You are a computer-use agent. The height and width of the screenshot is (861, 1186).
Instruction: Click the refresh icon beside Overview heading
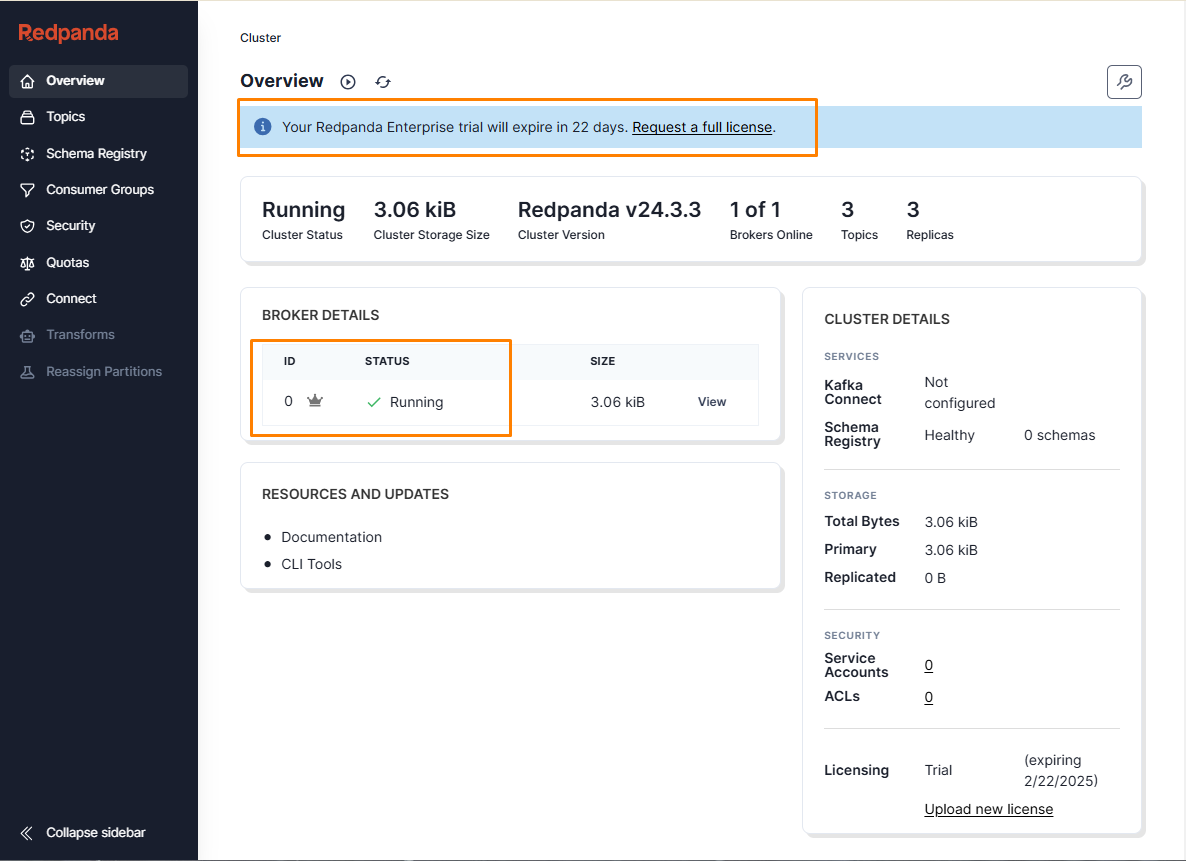click(x=383, y=82)
